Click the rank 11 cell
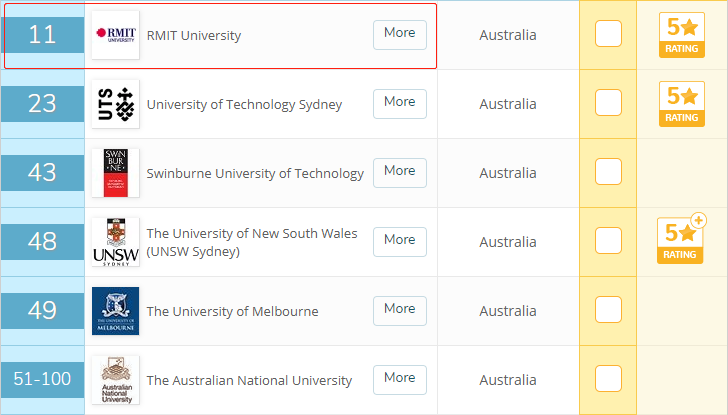This screenshot has width=728, height=415. click(42, 35)
